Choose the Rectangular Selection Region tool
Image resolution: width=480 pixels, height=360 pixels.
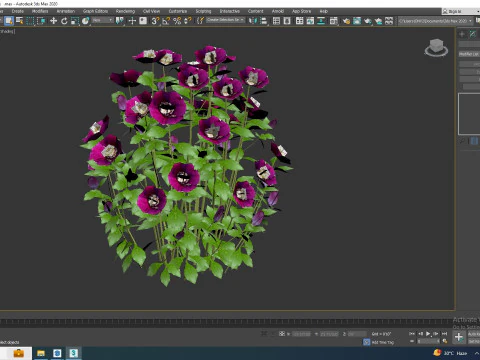[30, 21]
